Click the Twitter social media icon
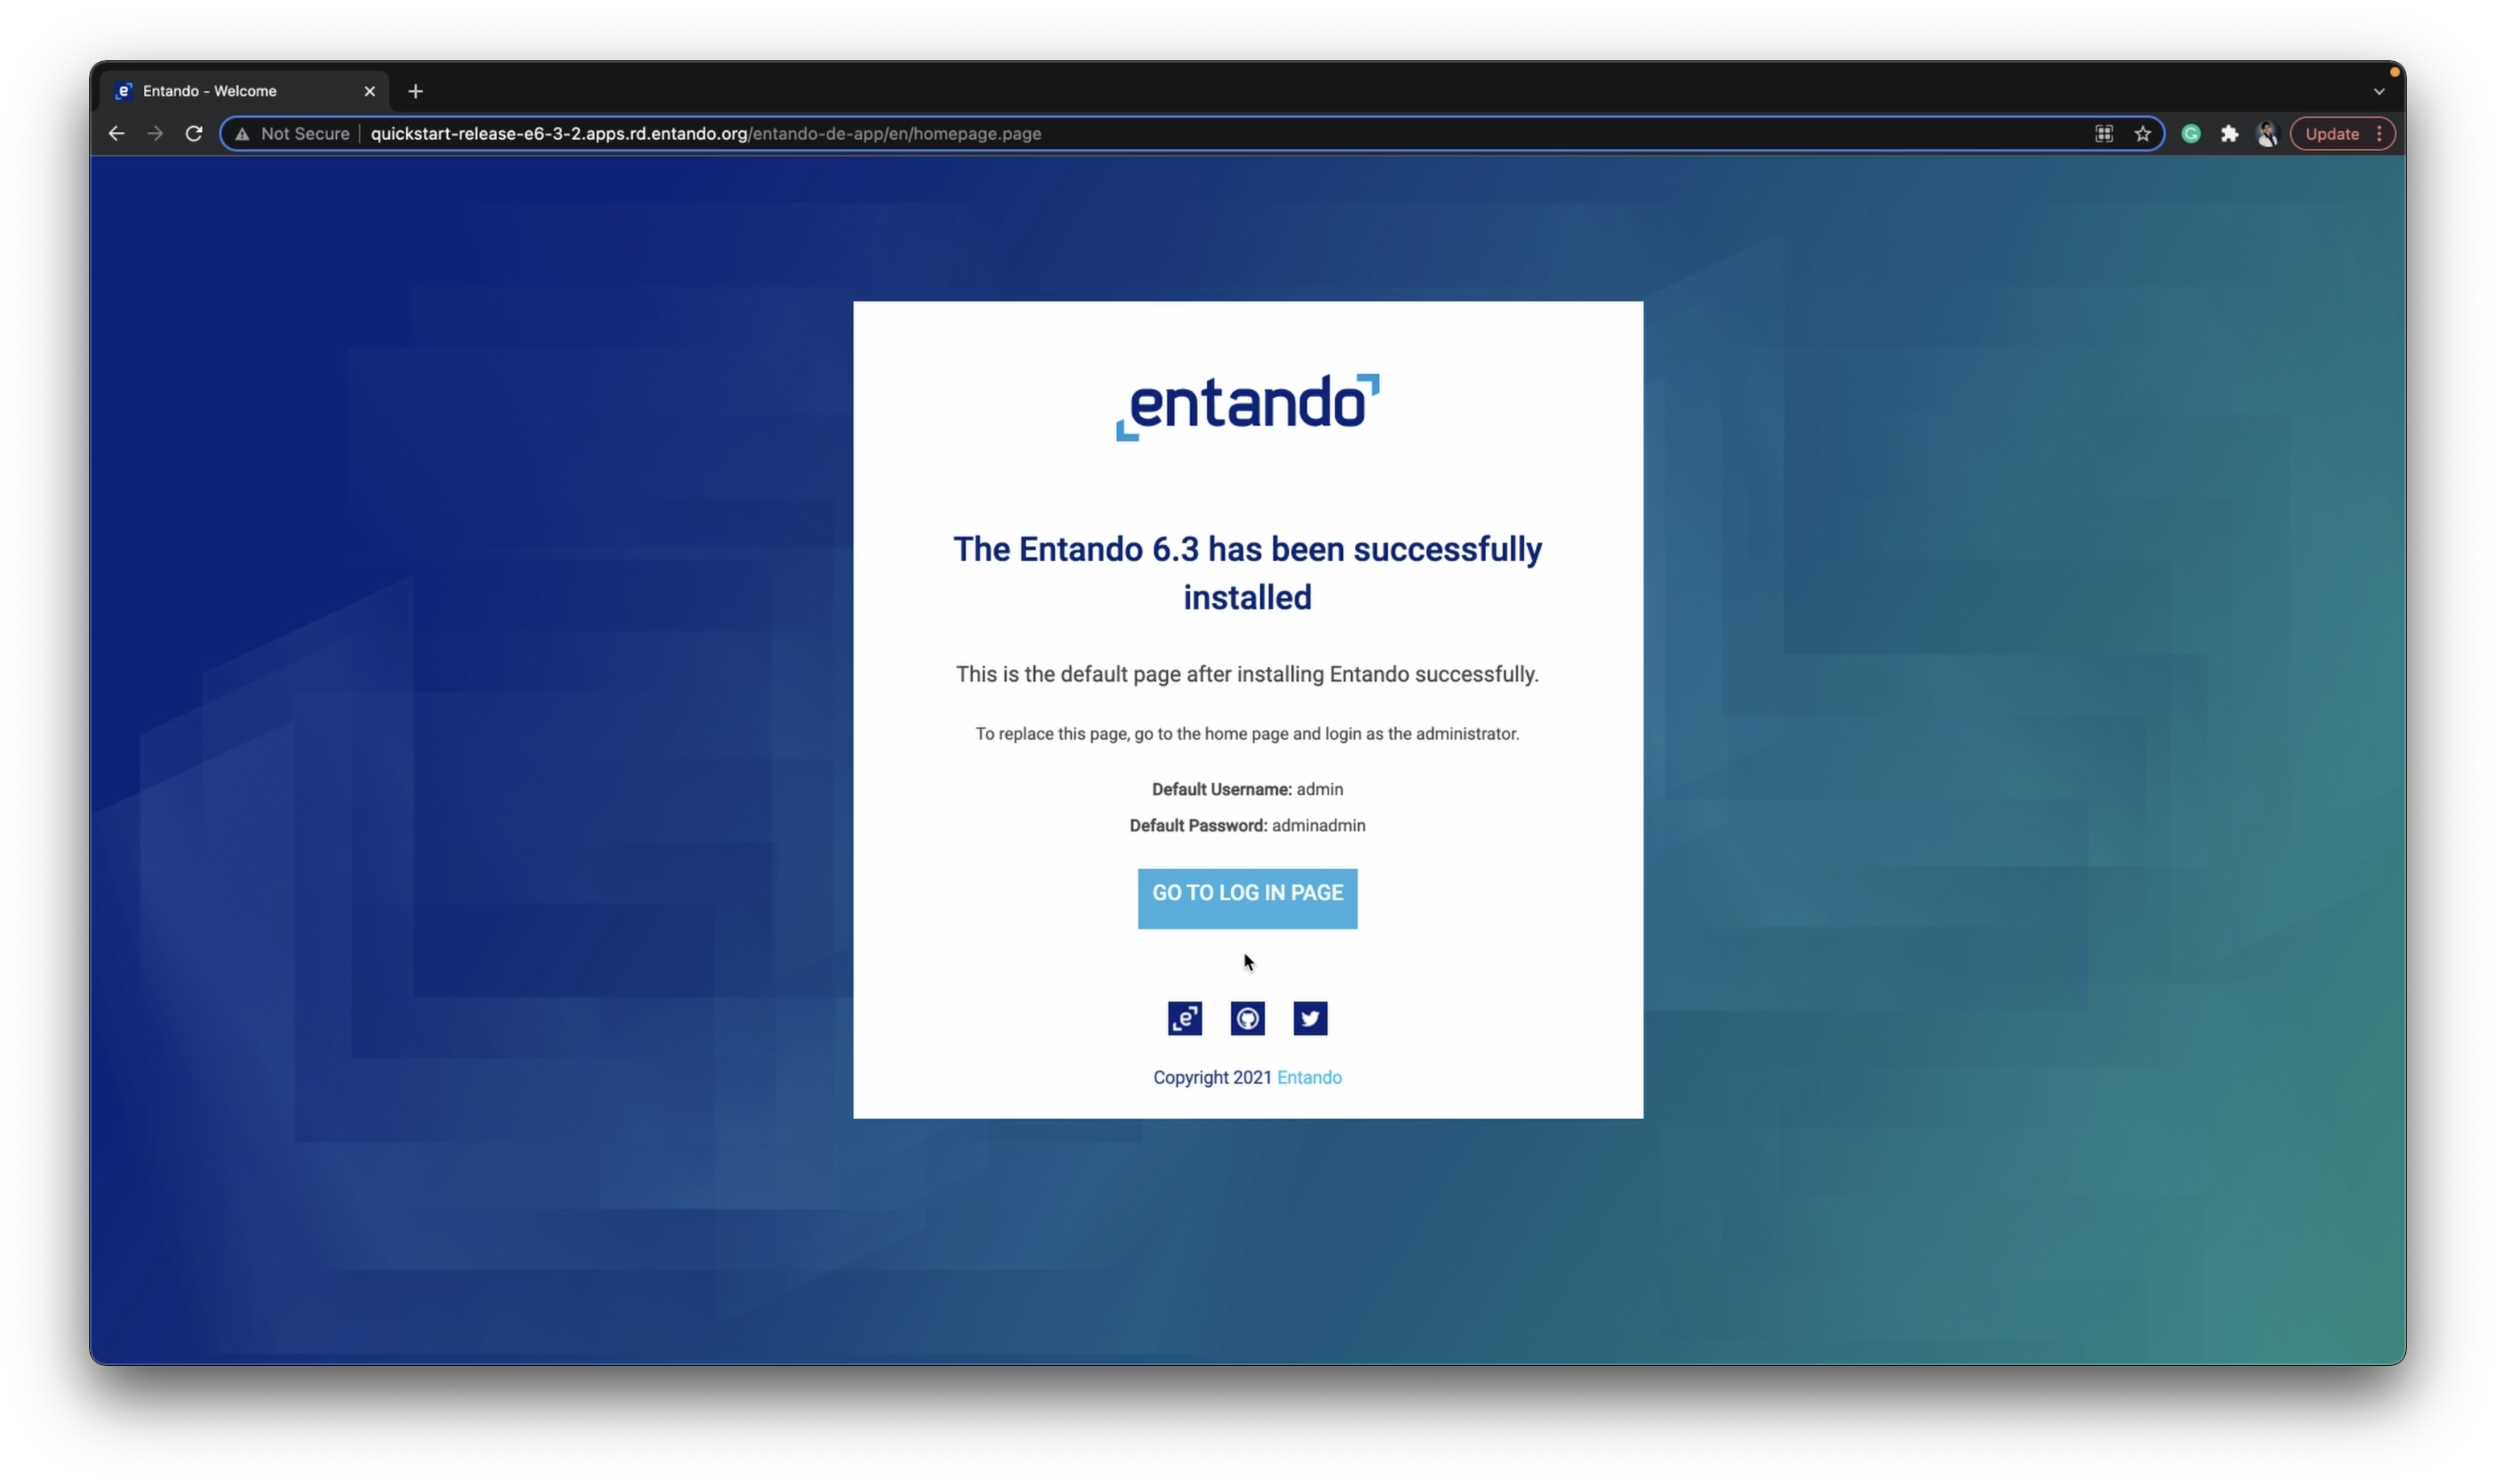The image size is (2496, 1484). [x=1311, y=1018]
